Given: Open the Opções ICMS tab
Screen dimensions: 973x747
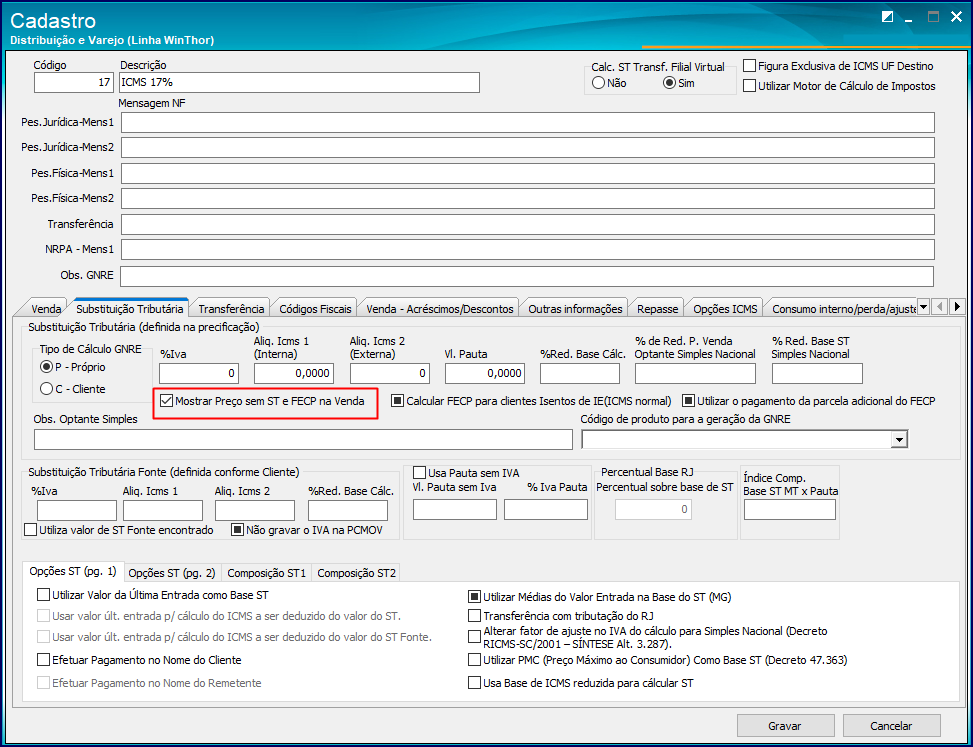Looking at the screenshot, I should pyautogui.click(x=725, y=308).
